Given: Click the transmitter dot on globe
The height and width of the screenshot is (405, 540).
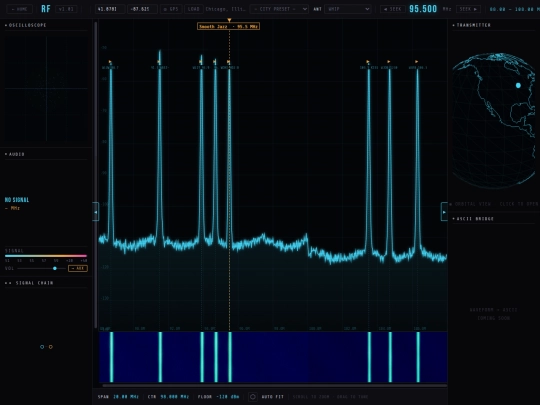Looking at the screenshot, I should (518, 85).
